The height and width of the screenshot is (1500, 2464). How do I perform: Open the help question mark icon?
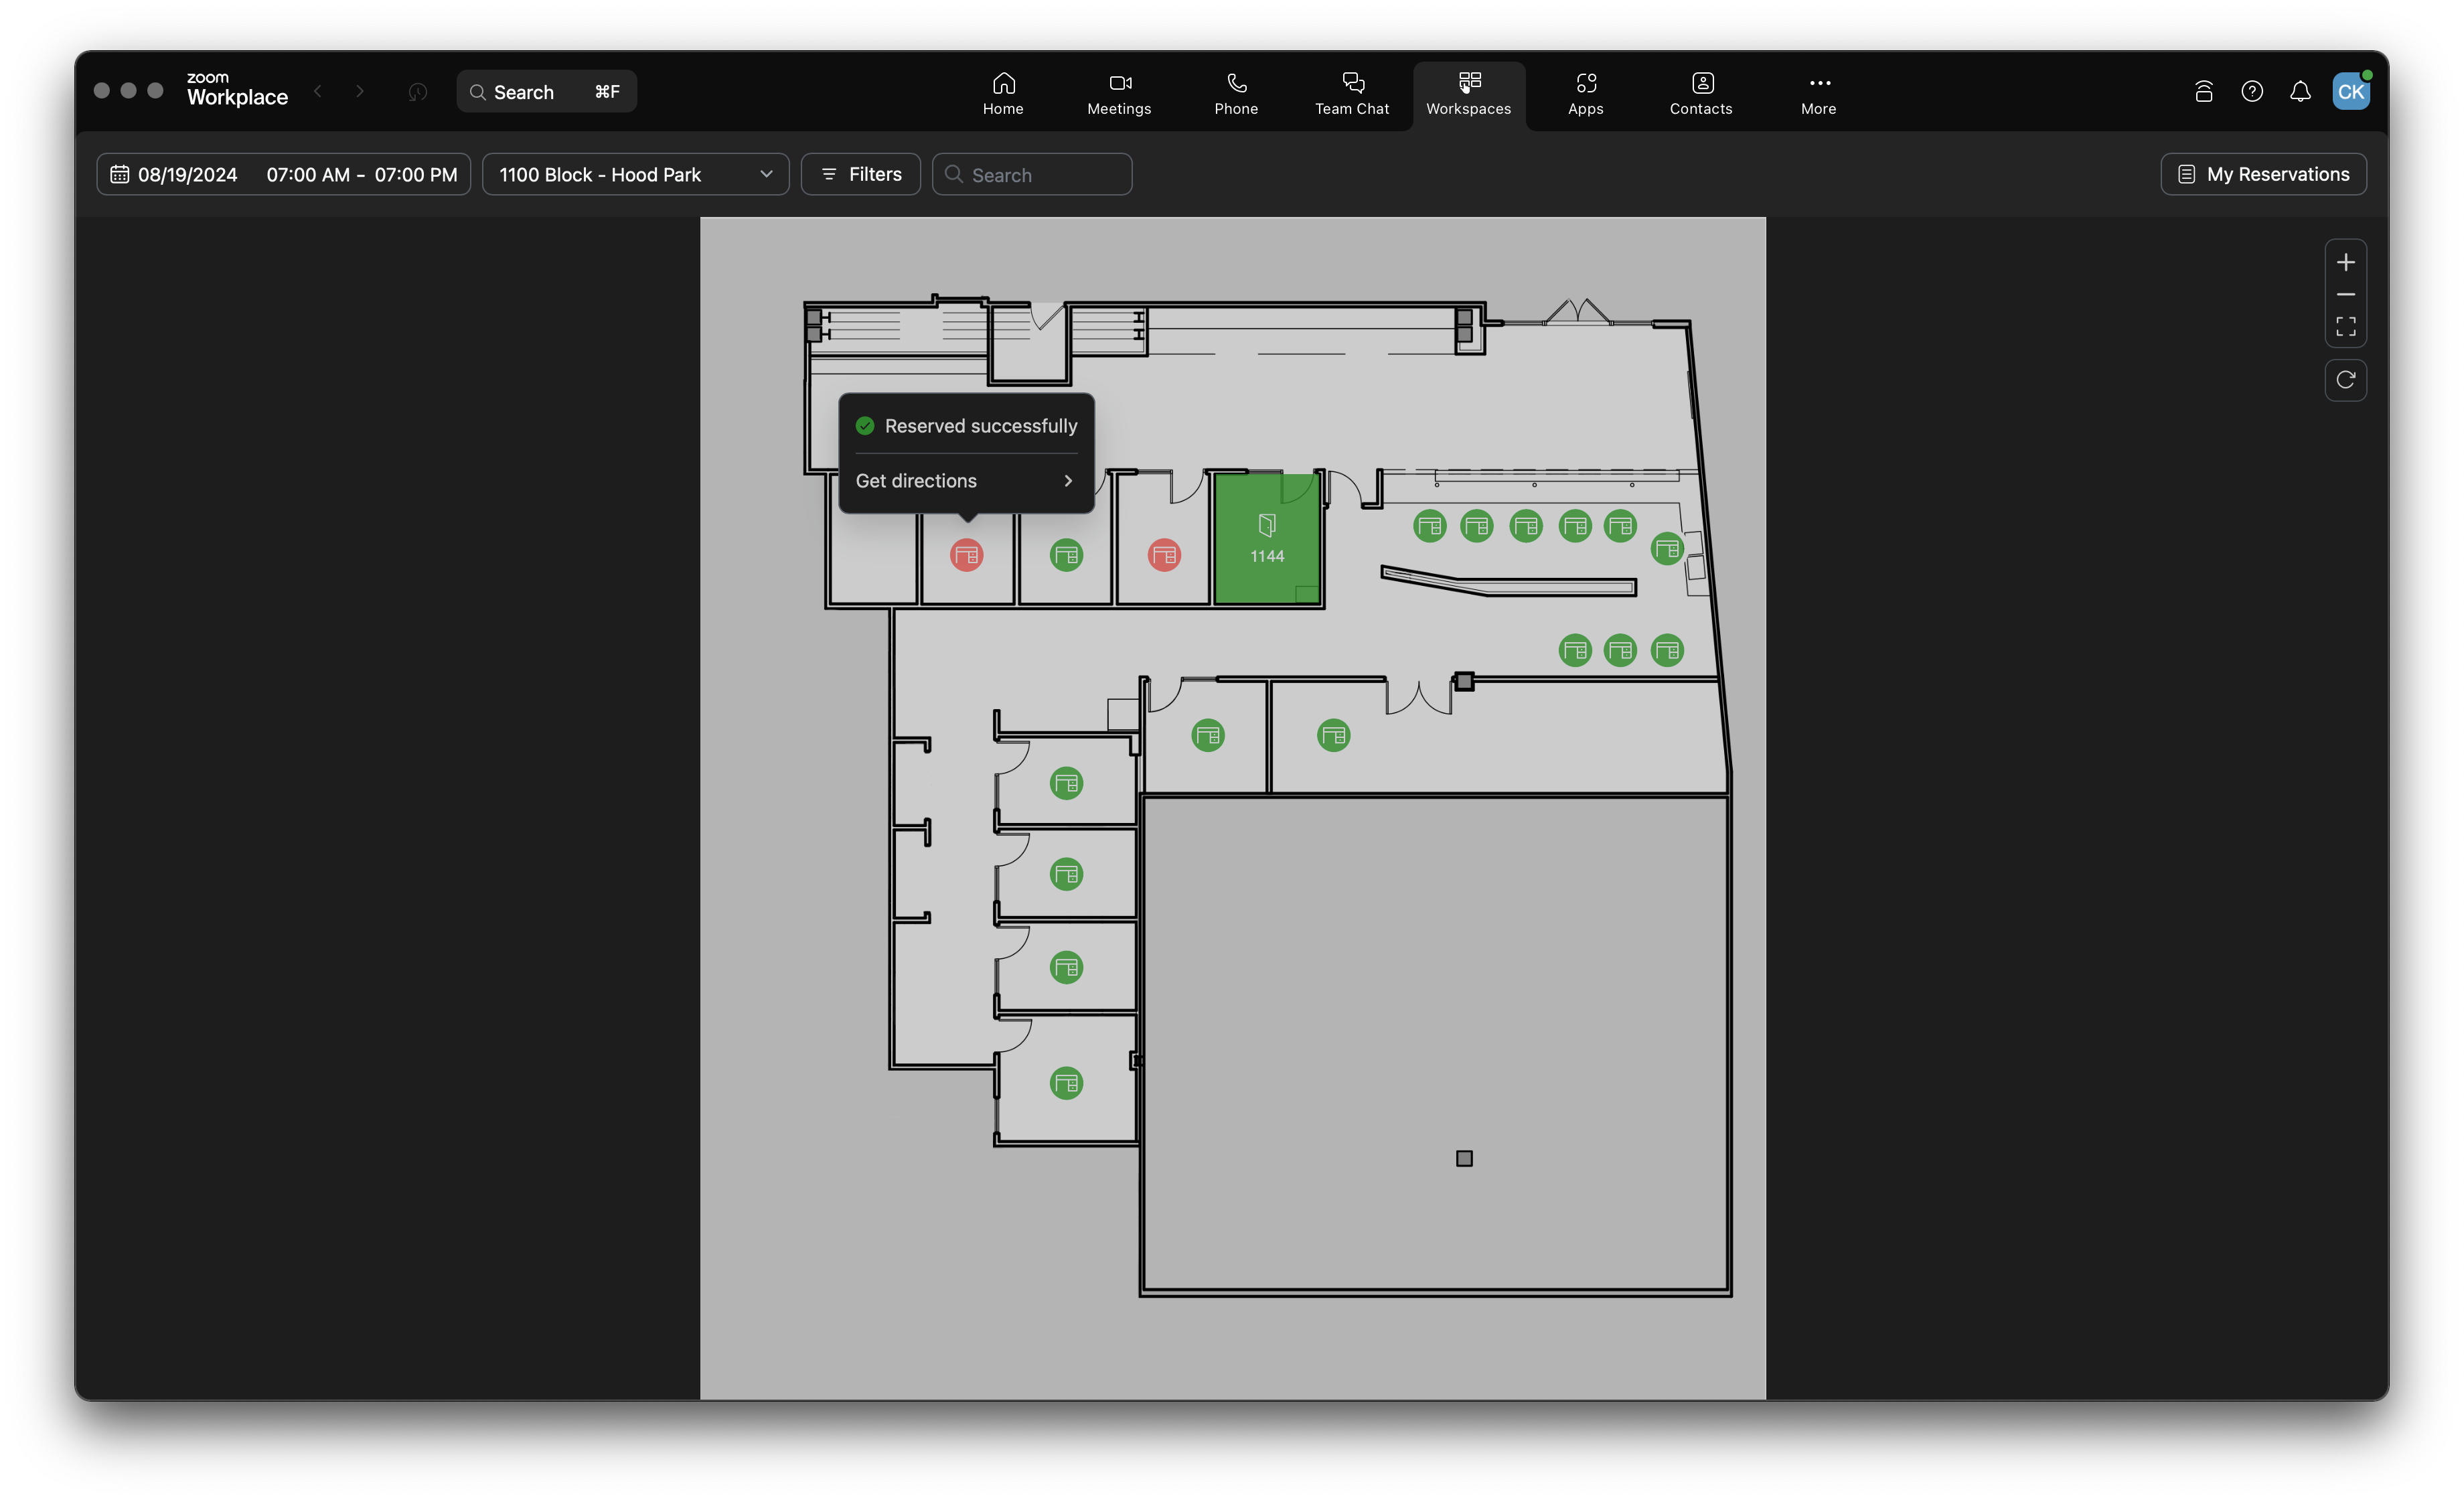point(2251,92)
